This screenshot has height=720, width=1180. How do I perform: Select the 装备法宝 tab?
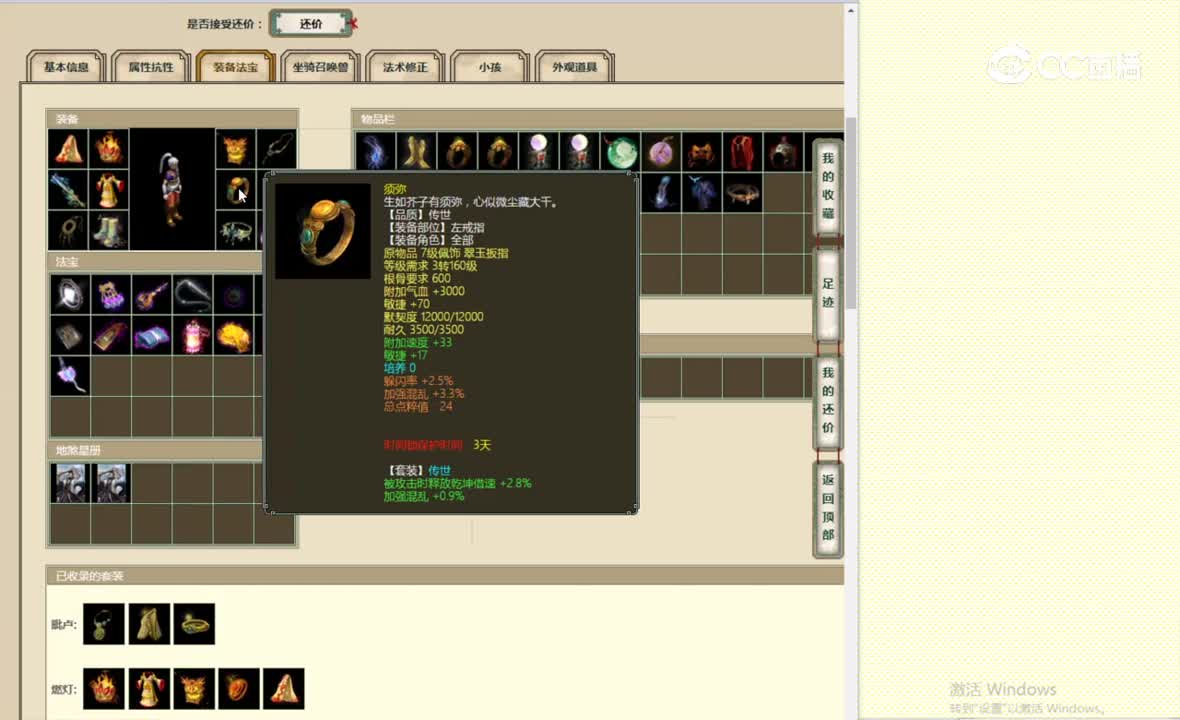click(236, 67)
